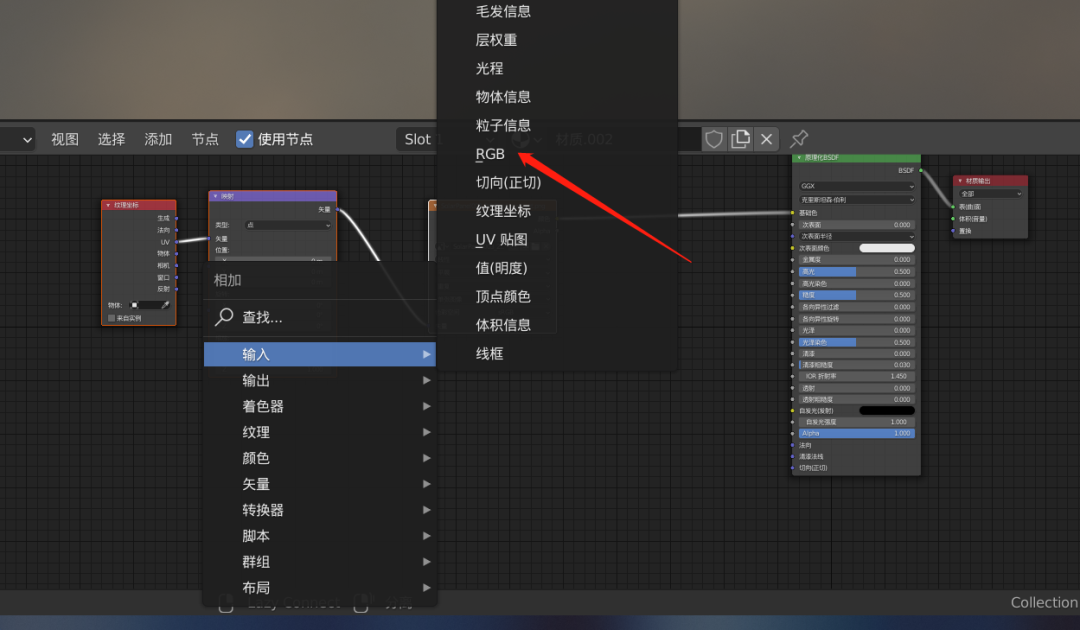This screenshot has width=1080, height=630.
Task: Open the 类型 点 dropdown on 映射 node
Action: coord(289,225)
